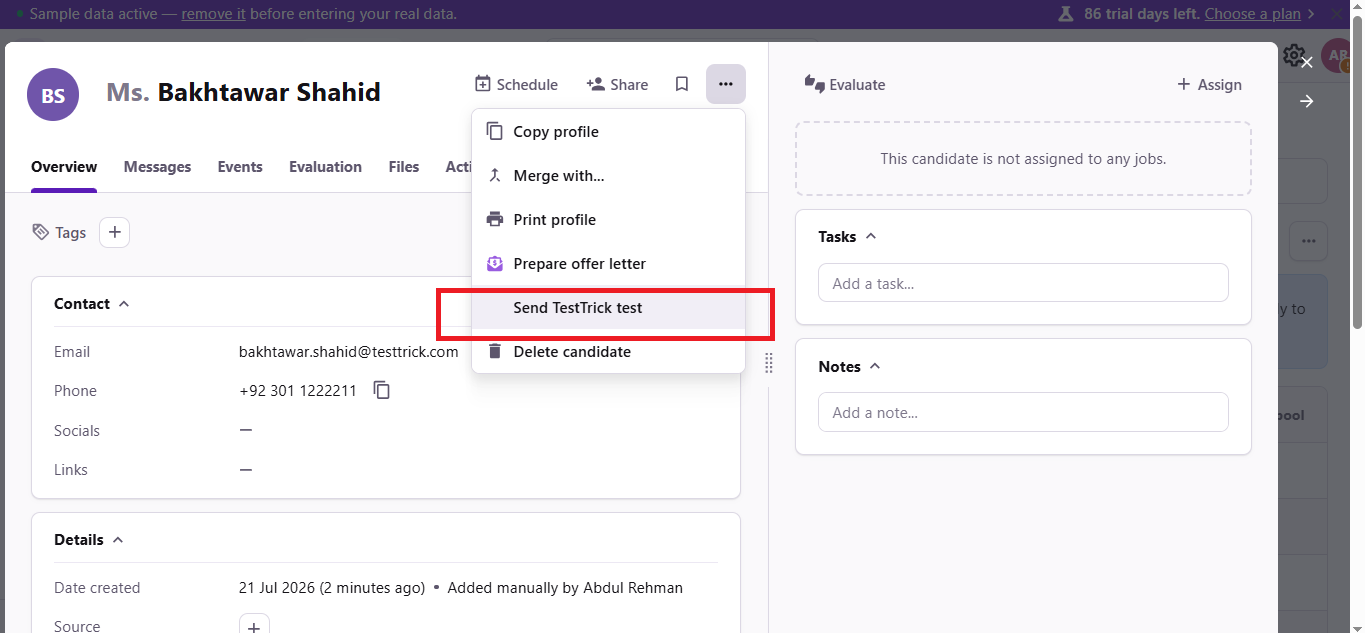The height and width of the screenshot is (633, 1365).
Task: Bookmark the candidate with bookmark icon
Action: pos(682,85)
